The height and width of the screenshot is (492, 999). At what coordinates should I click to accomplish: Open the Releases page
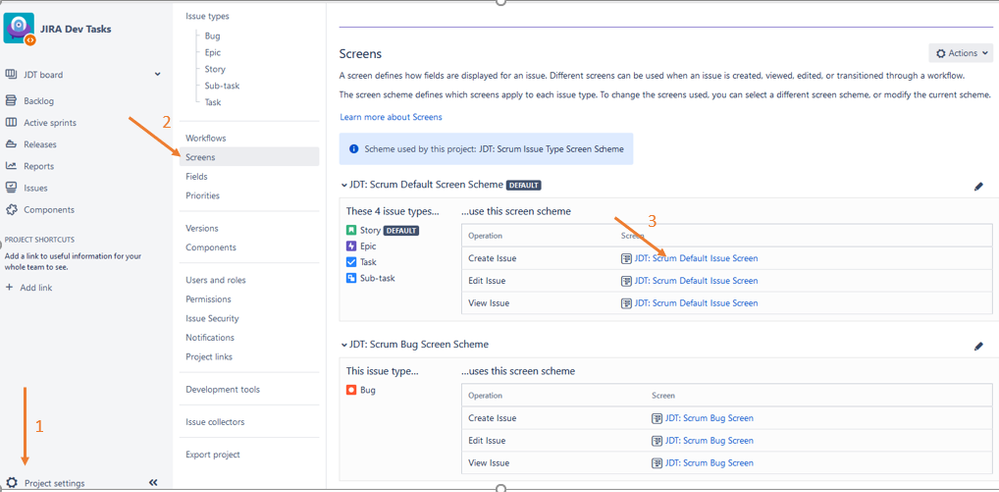pyautogui.click(x=40, y=144)
